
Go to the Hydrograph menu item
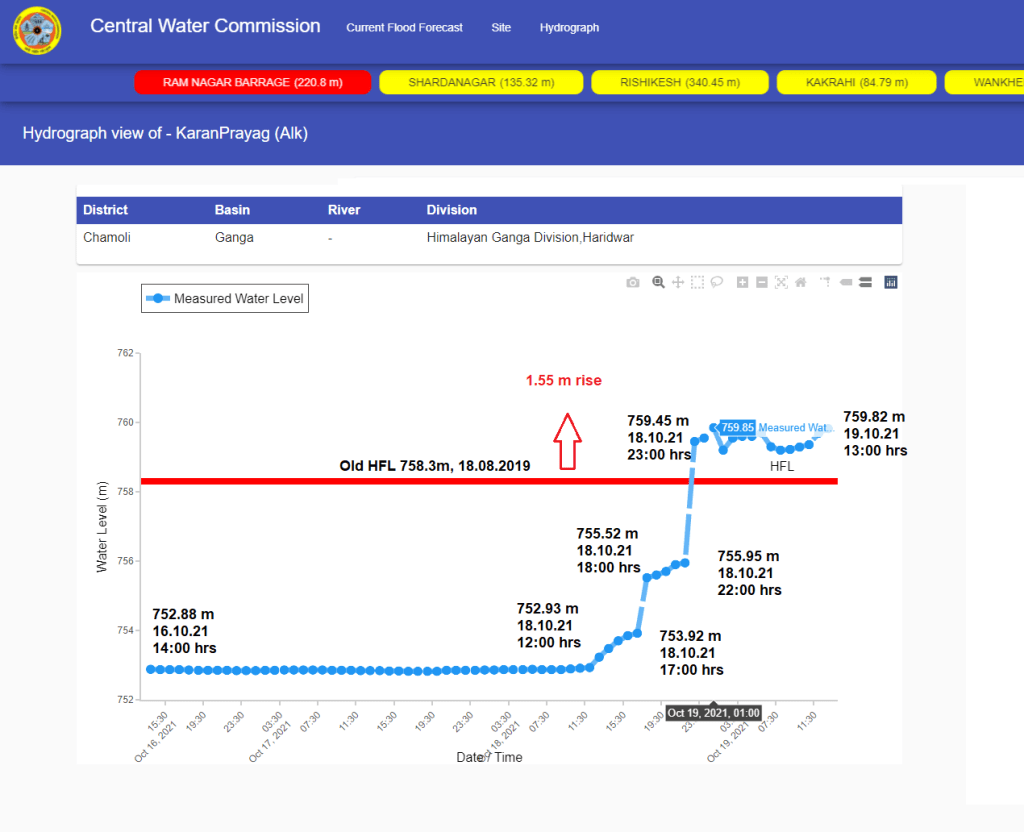pos(569,28)
